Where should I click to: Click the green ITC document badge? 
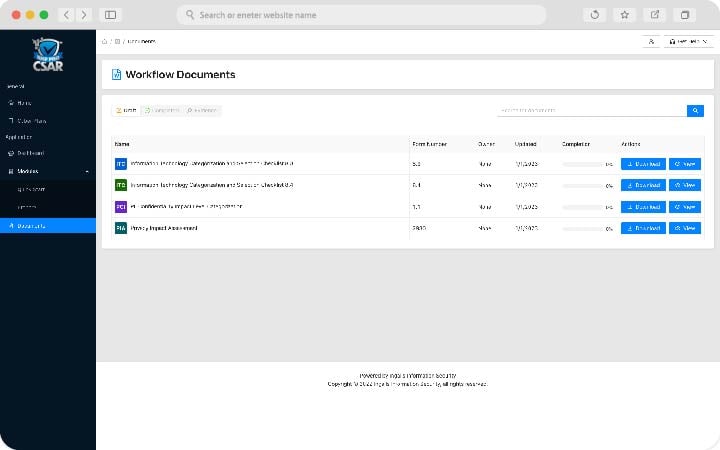coord(121,185)
